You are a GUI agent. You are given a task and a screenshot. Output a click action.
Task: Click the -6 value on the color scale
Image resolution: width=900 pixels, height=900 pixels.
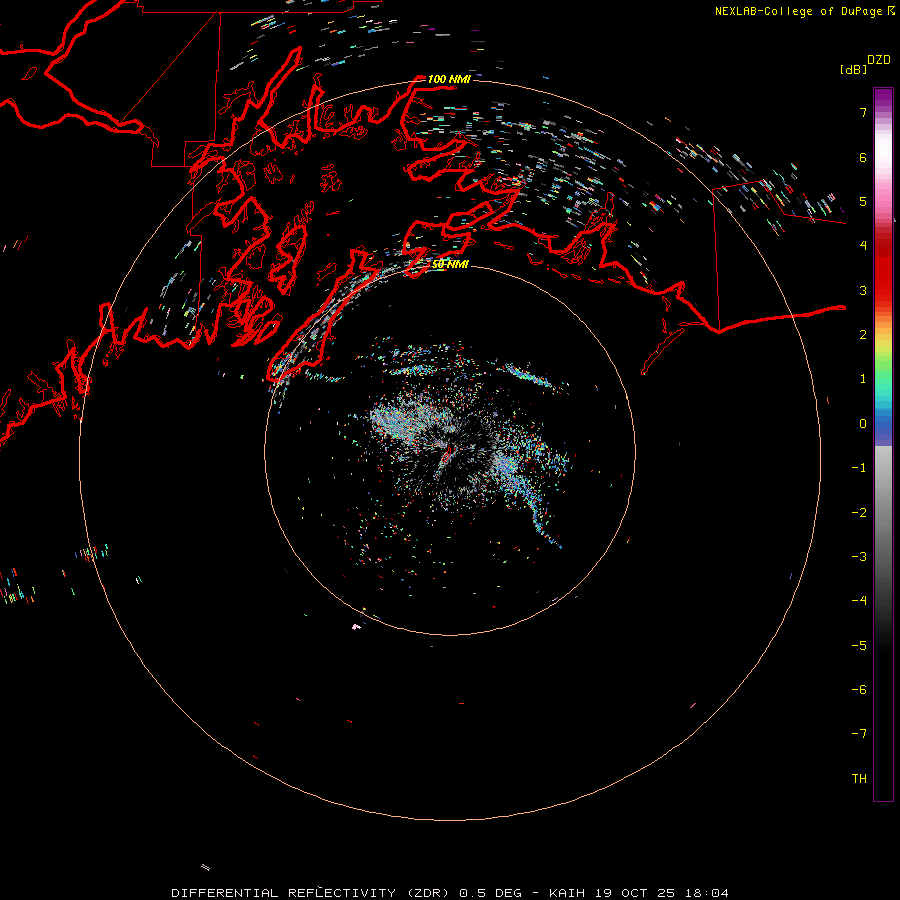tap(859, 690)
